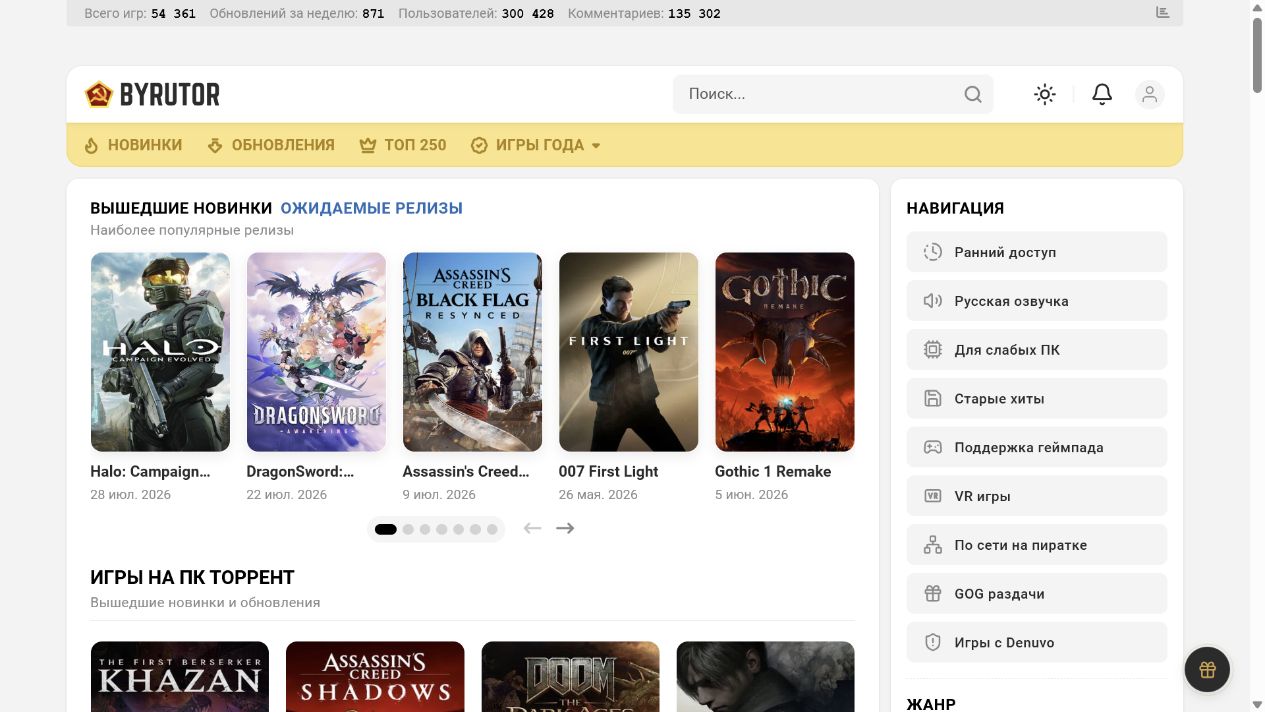Screen dimensions: 1265x712
Task: Select the active first carousel dot
Action: click(386, 529)
